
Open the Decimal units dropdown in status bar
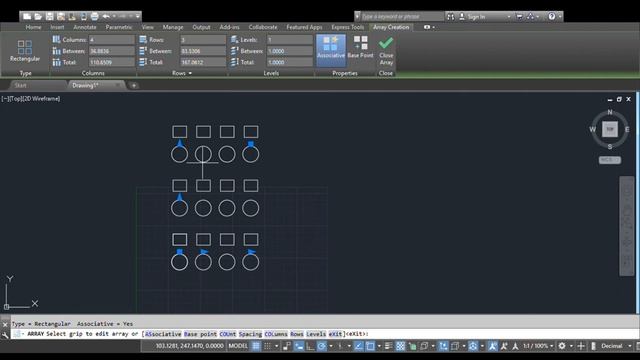point(615,346)
